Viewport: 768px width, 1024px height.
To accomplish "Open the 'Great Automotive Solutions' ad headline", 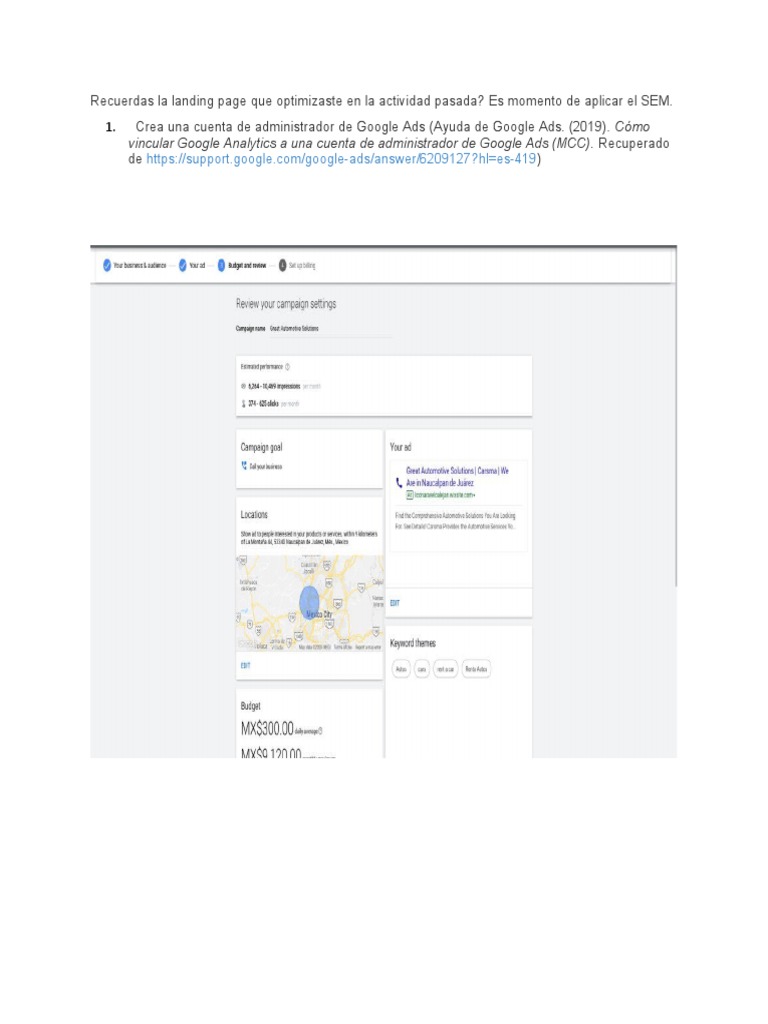I will (x=457, y=477).
